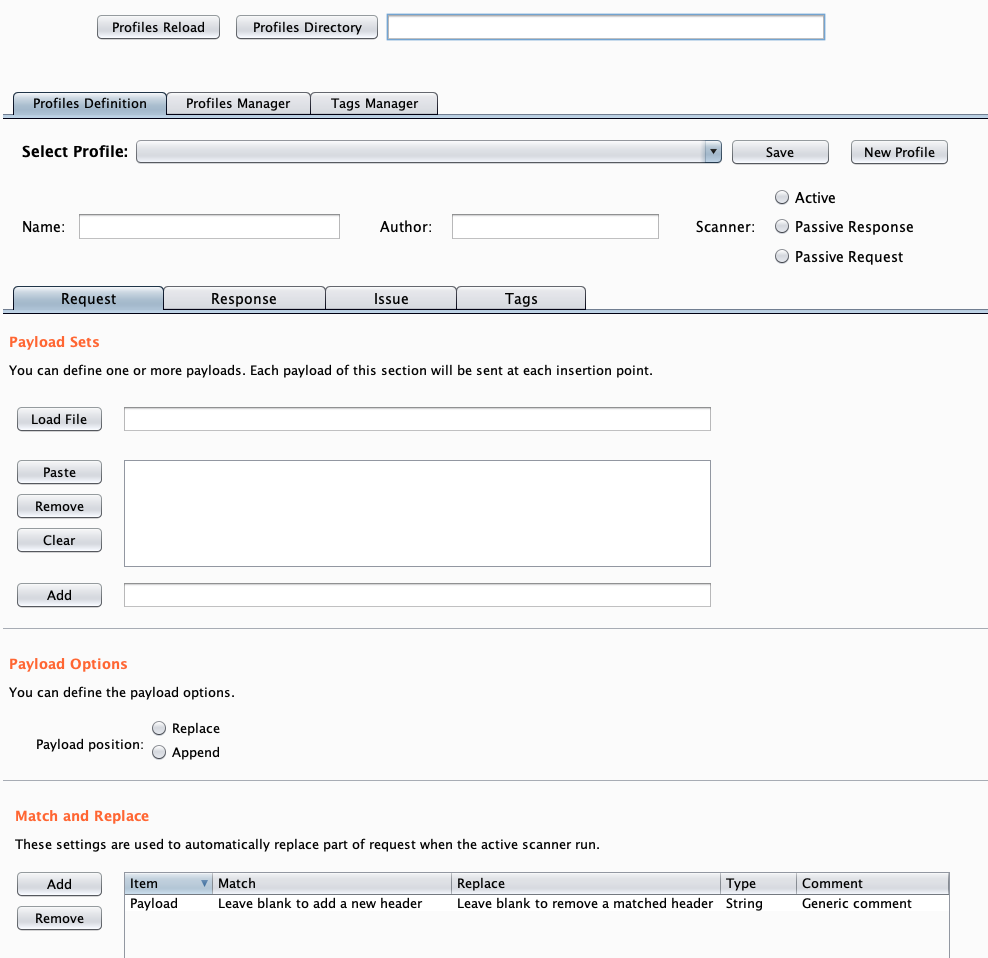Open the Tags Manager tab
The image size is (988, 958).
click(374, 103)
